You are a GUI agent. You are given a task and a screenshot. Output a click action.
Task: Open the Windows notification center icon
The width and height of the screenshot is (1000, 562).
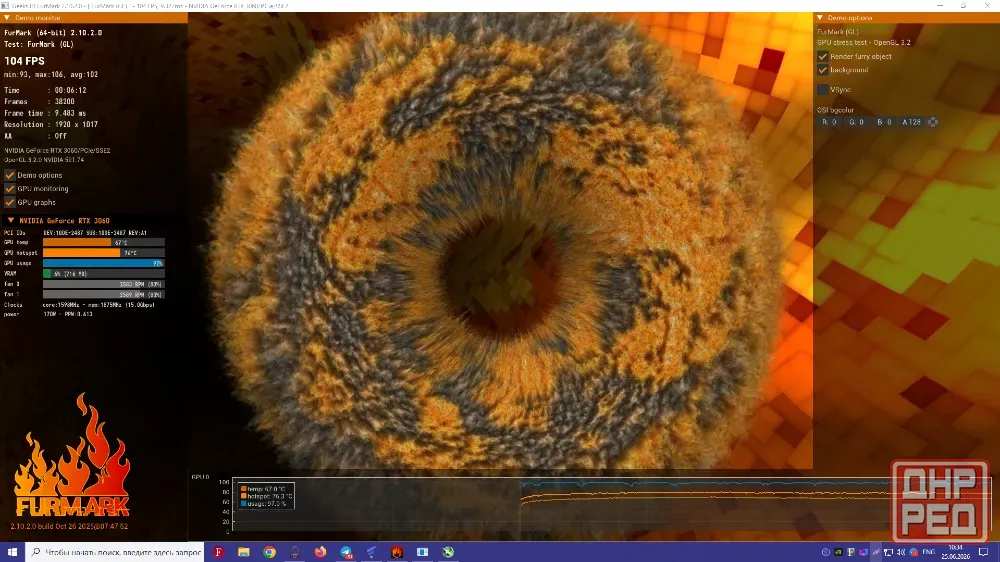[x=983, y=552]
